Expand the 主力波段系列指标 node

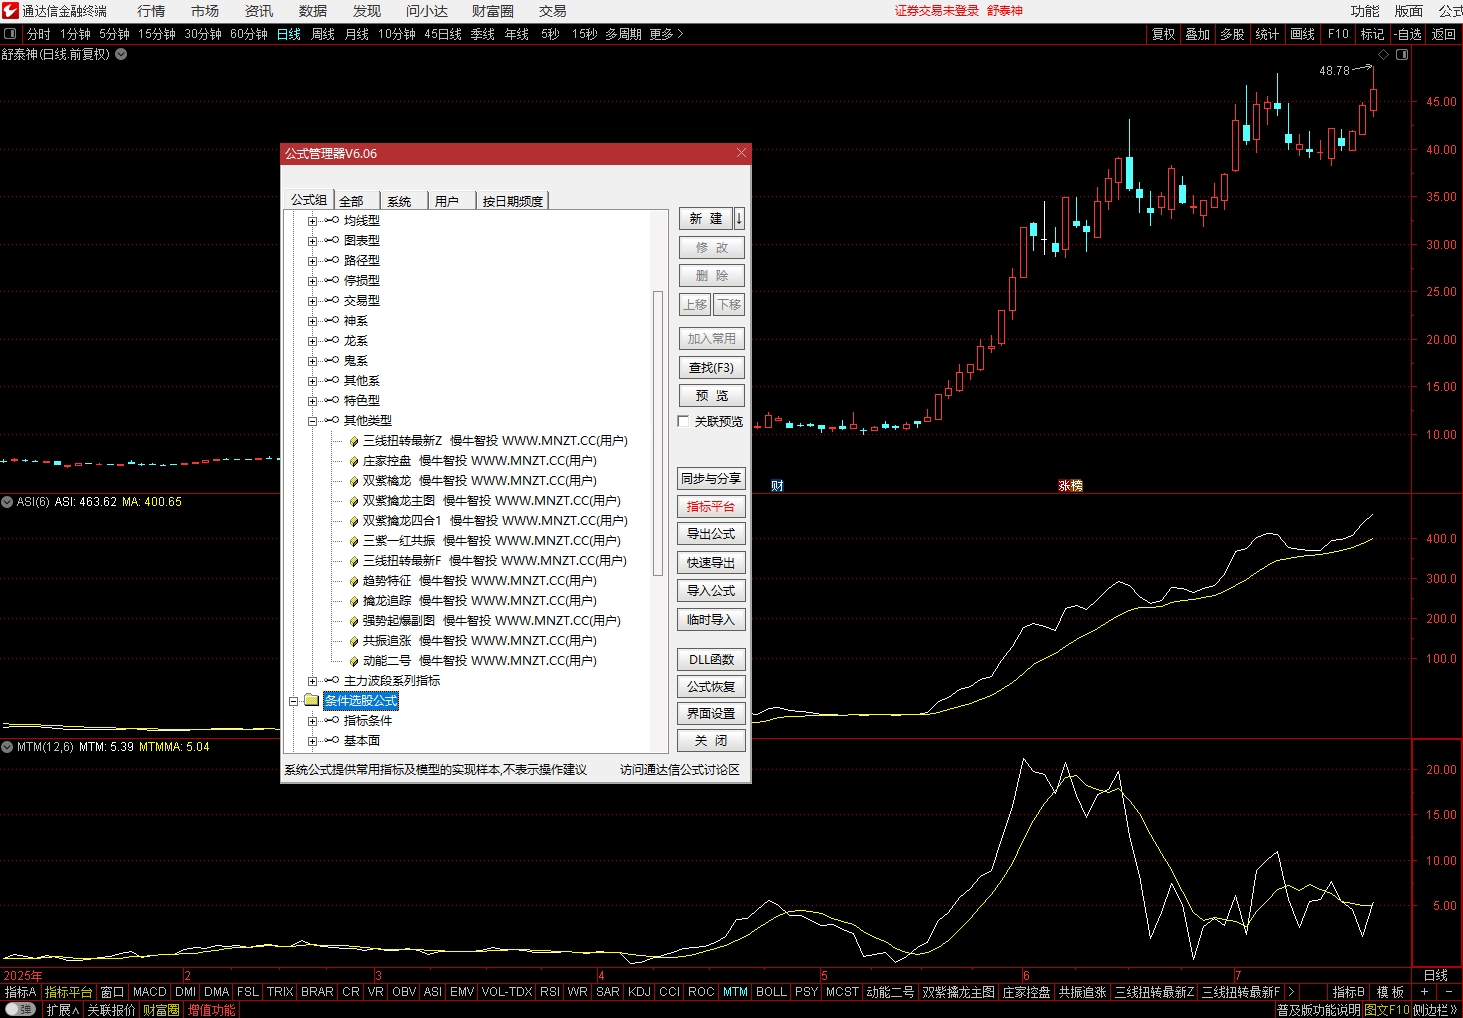[x=312, y=681]
